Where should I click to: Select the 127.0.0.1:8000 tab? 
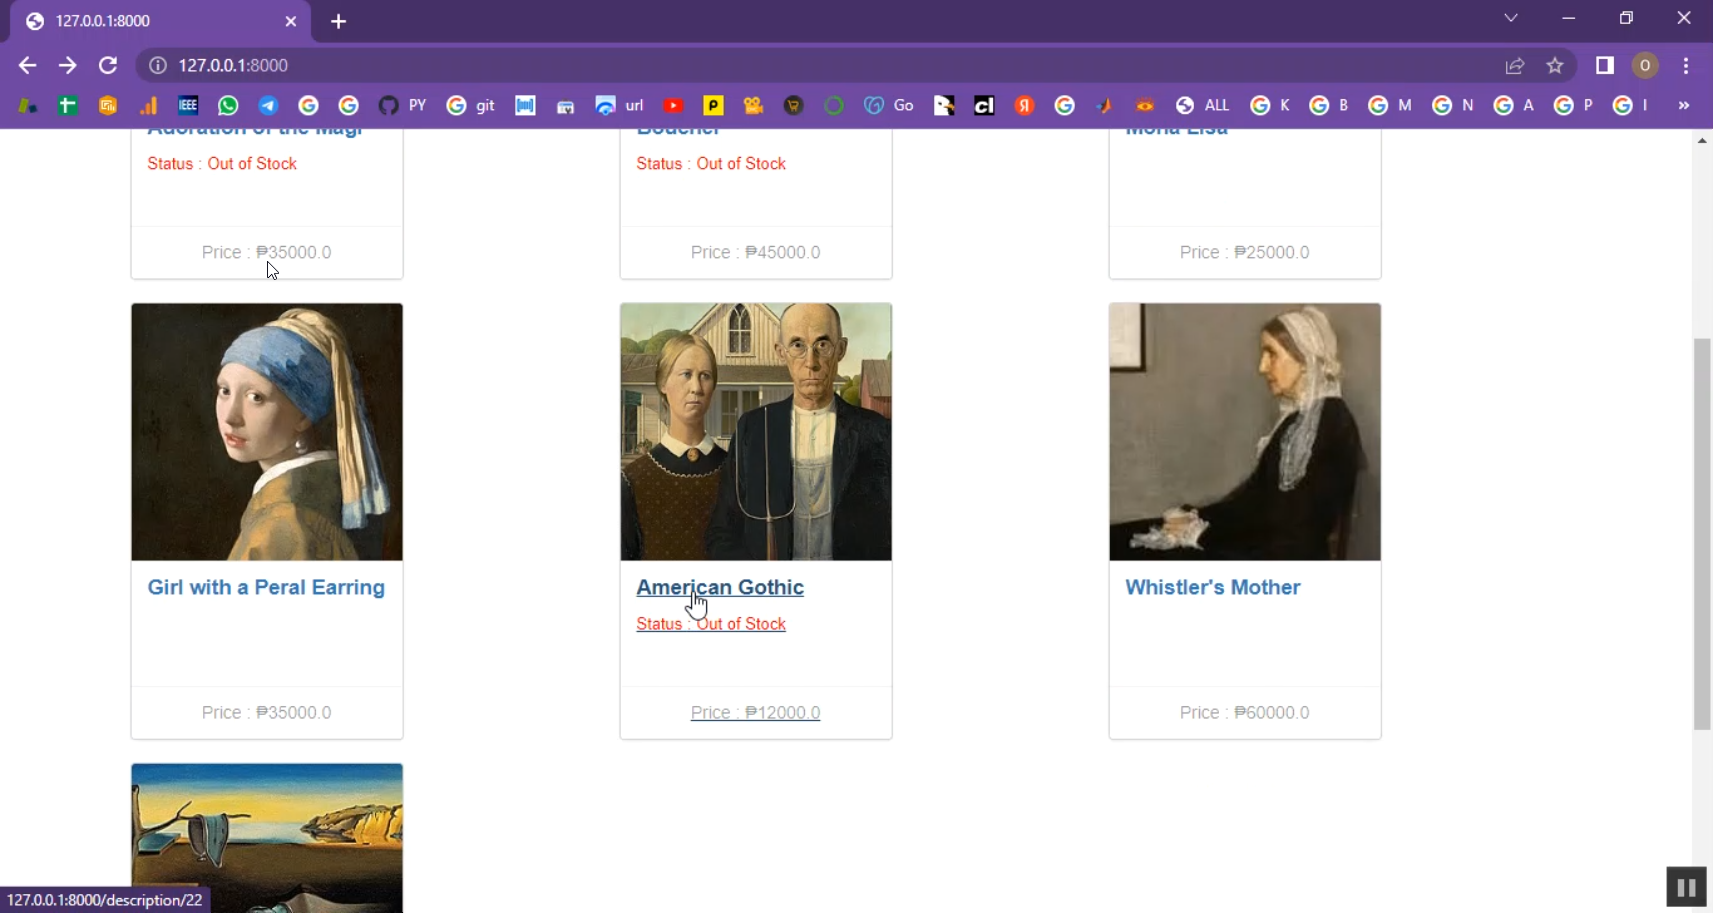[160, 21]
